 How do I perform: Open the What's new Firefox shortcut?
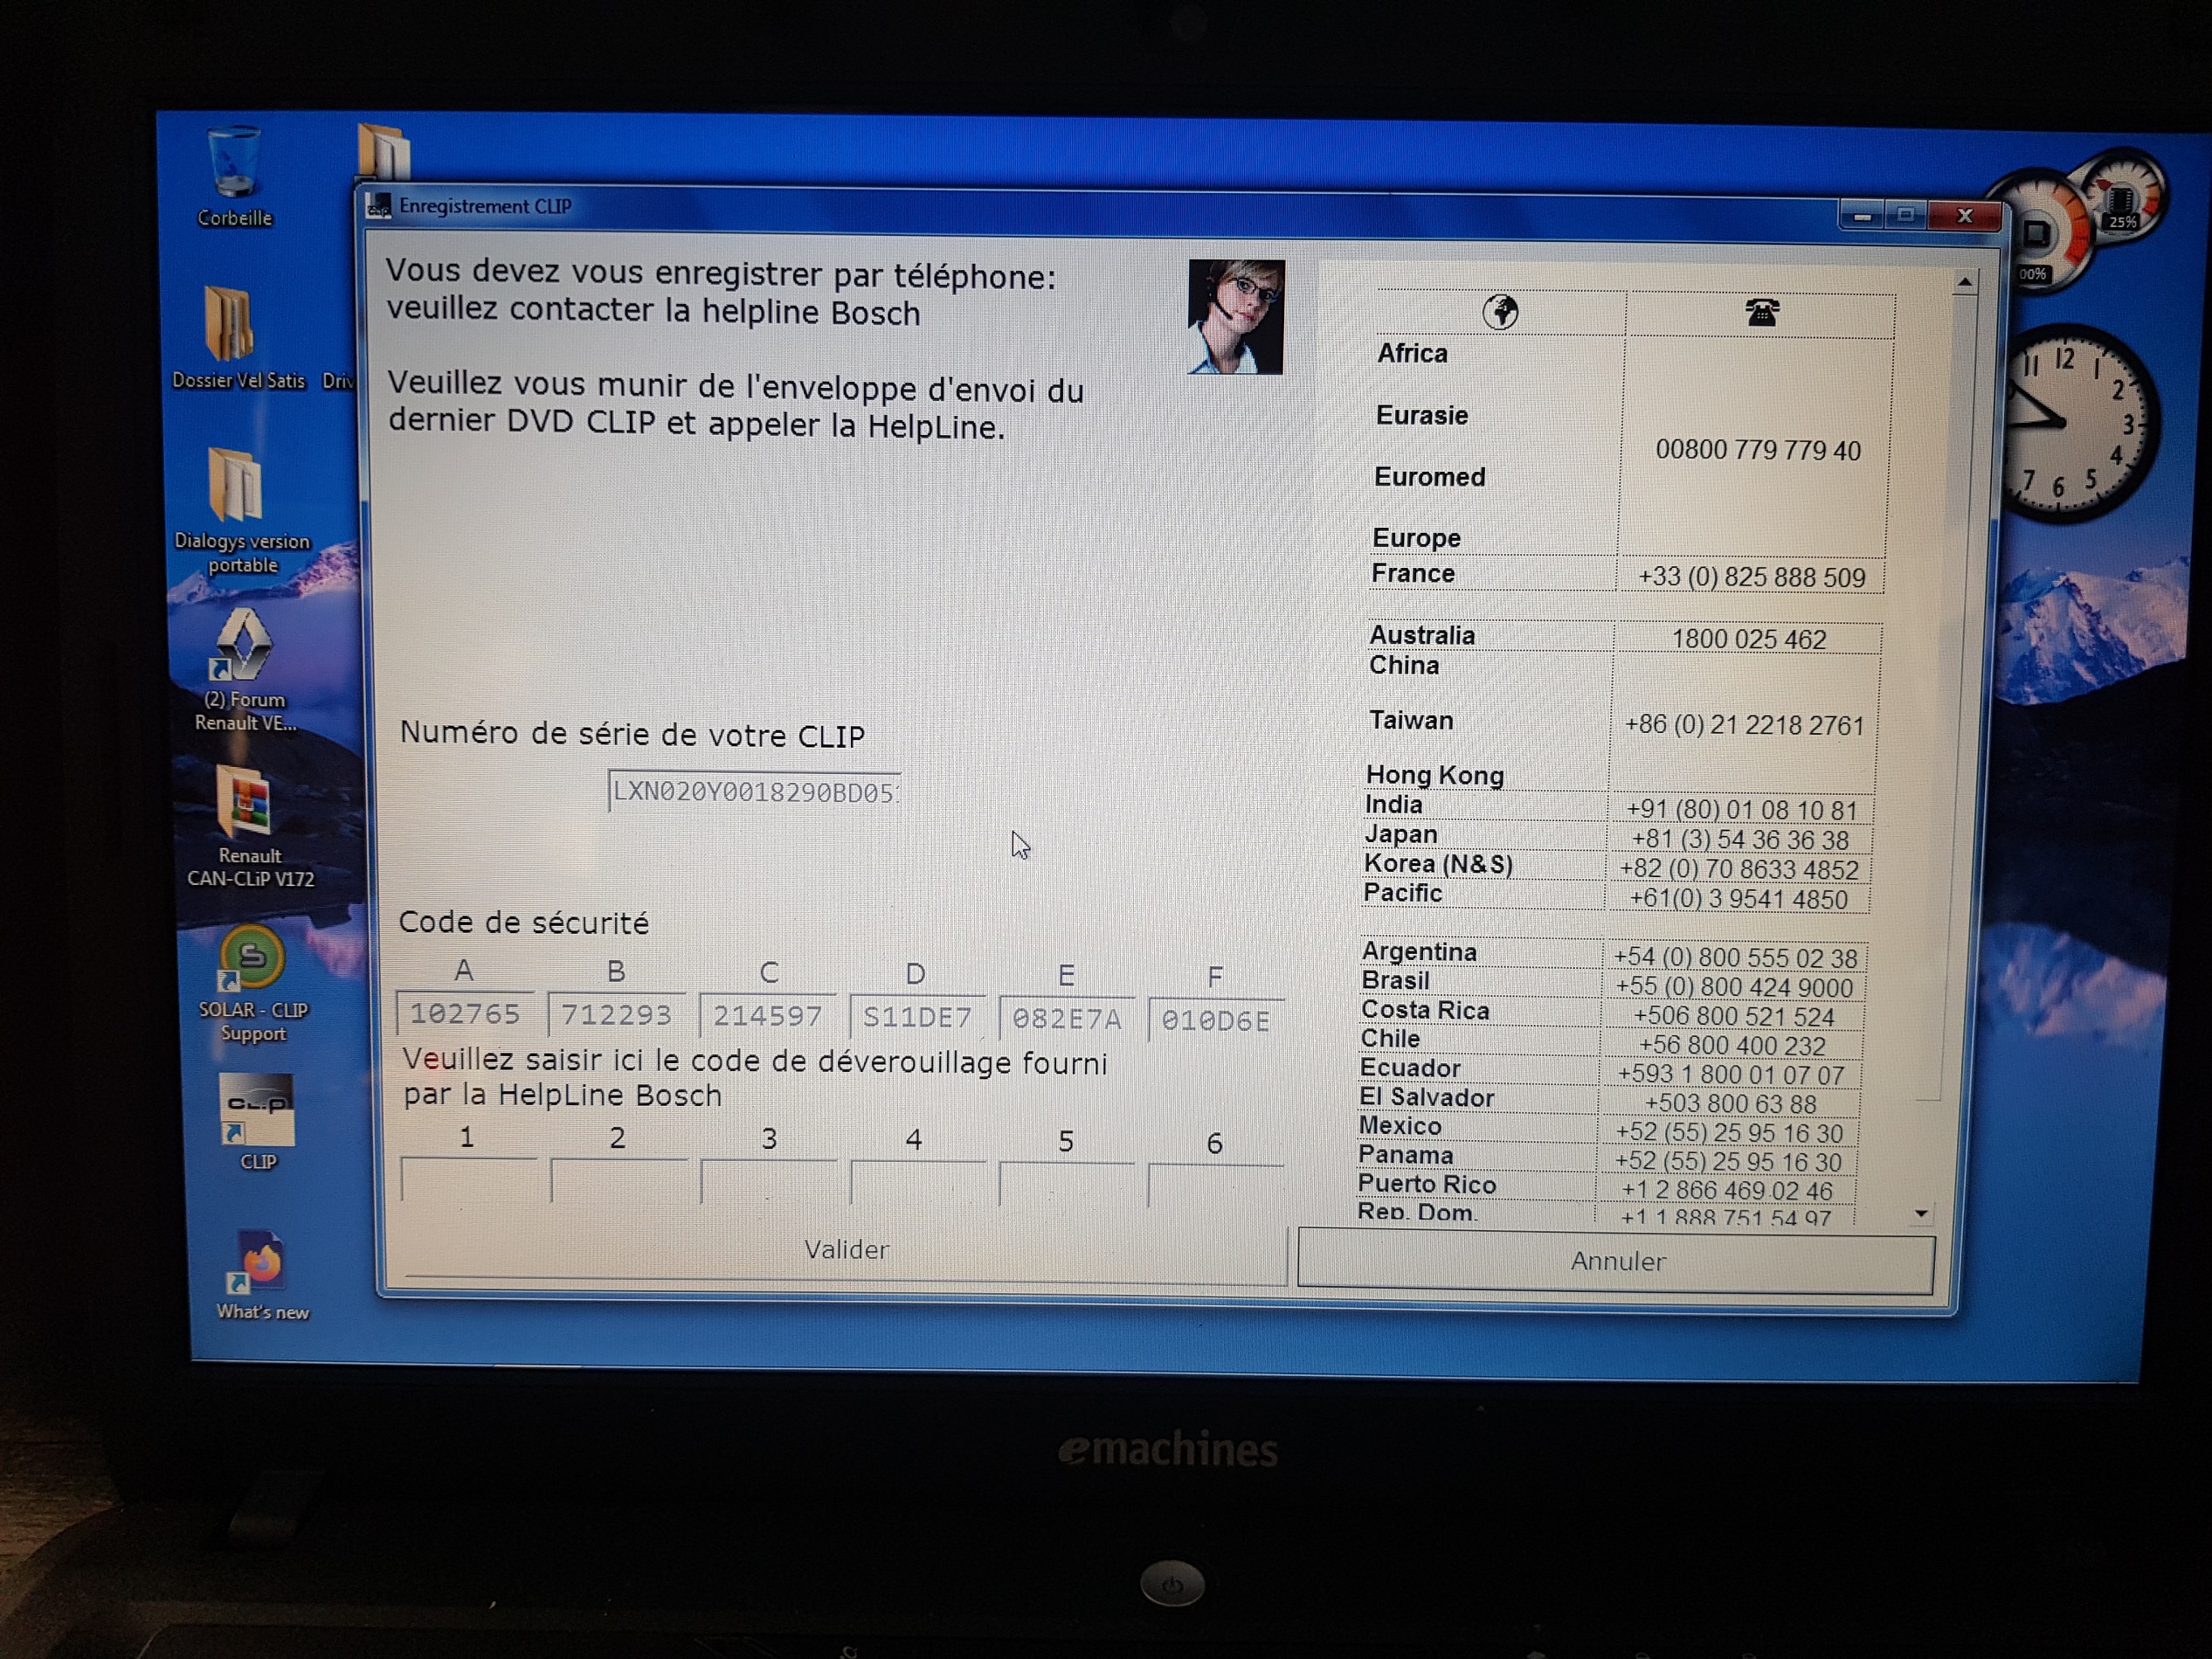point(261,1264)
